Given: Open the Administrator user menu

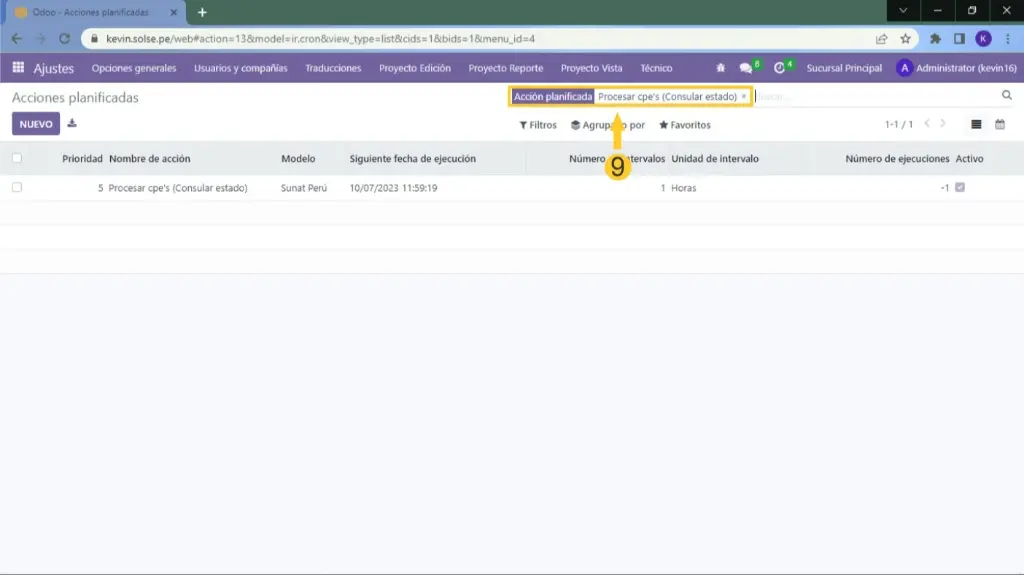Looking at the screenshot, I should (956, 68).
